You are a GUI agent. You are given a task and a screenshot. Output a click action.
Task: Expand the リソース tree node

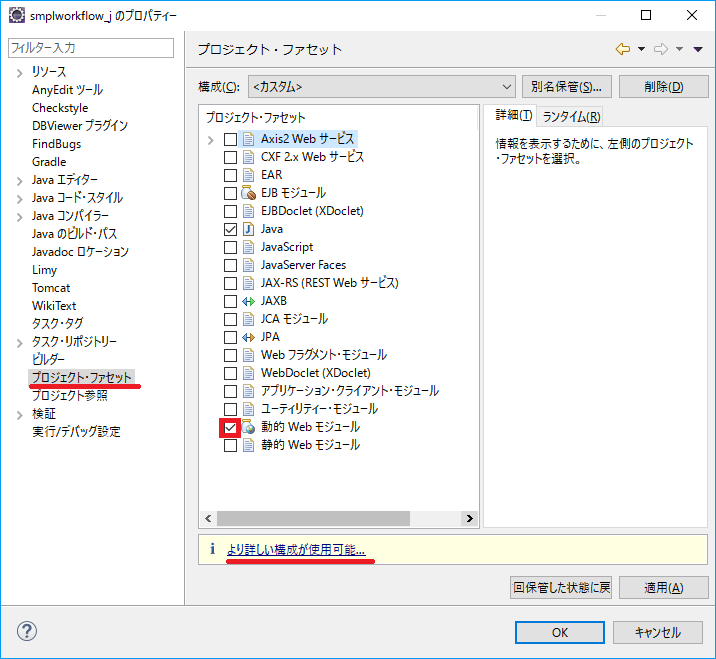(19, 73)
